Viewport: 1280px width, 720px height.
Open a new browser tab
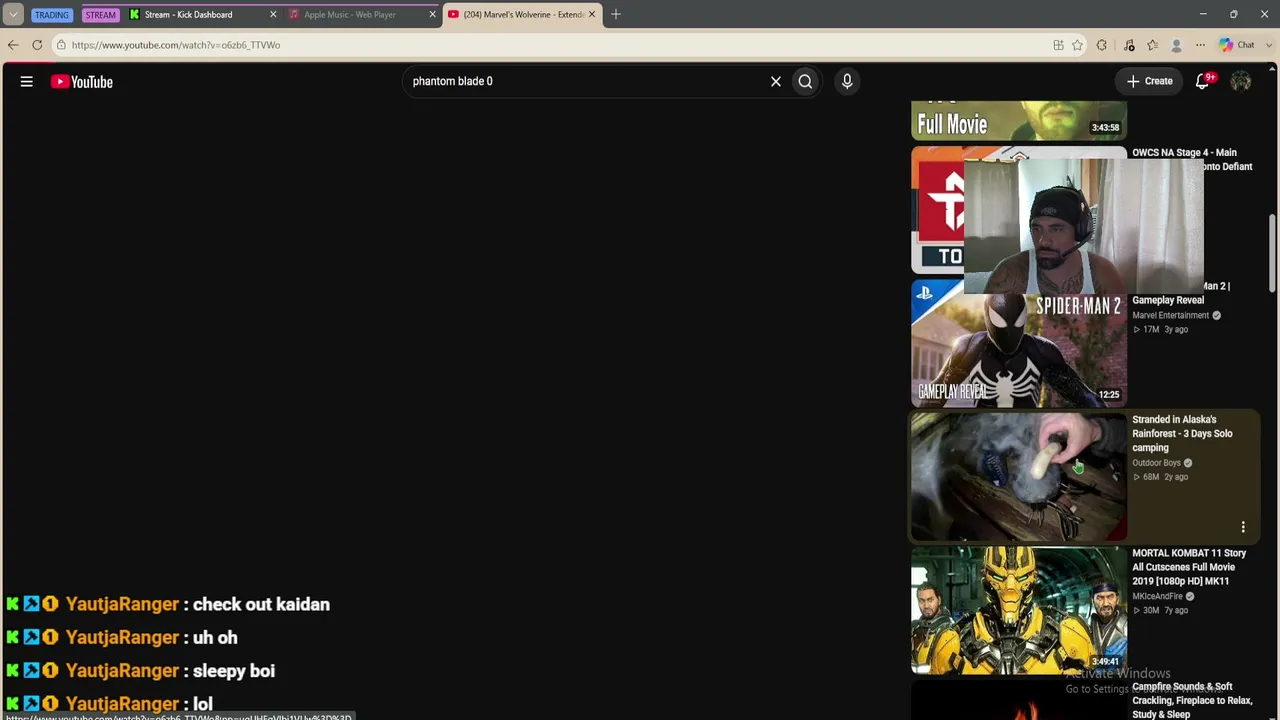click(x=616, y=14)
